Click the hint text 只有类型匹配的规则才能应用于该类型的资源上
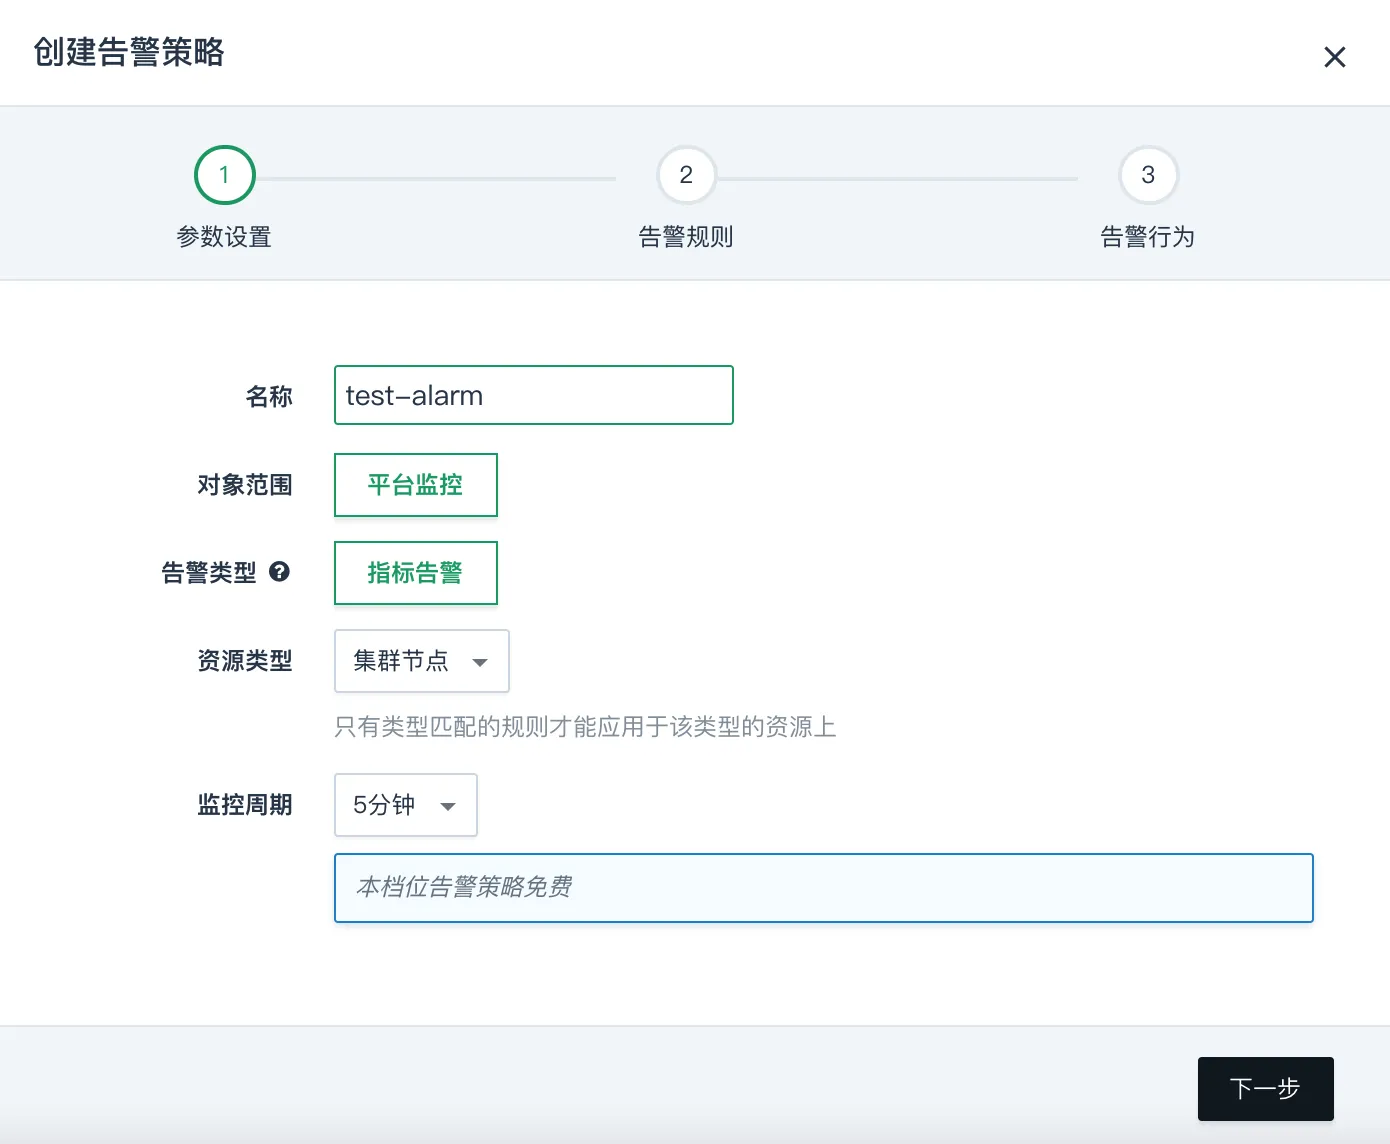The height and width of the screenshot is (1144, 1390). 585,727
